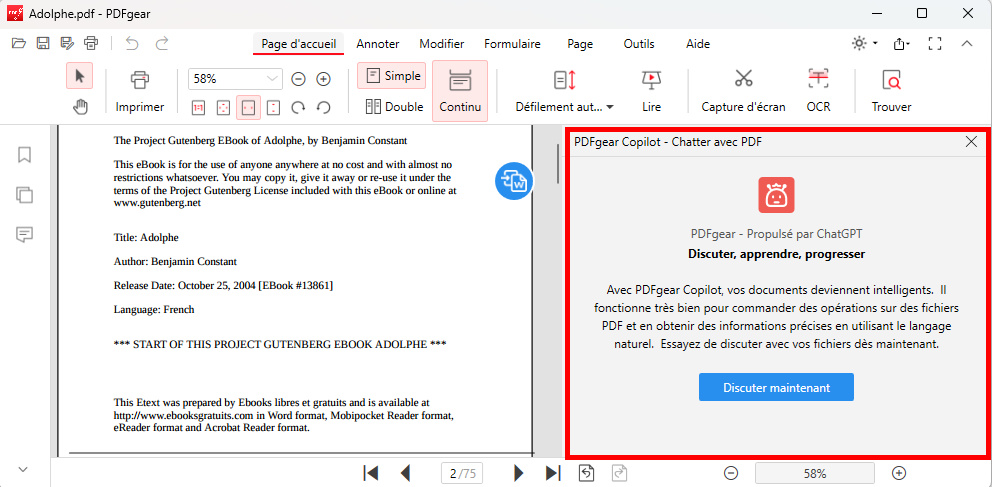
Task: Click the Save As icon
Action: (67, 44)
